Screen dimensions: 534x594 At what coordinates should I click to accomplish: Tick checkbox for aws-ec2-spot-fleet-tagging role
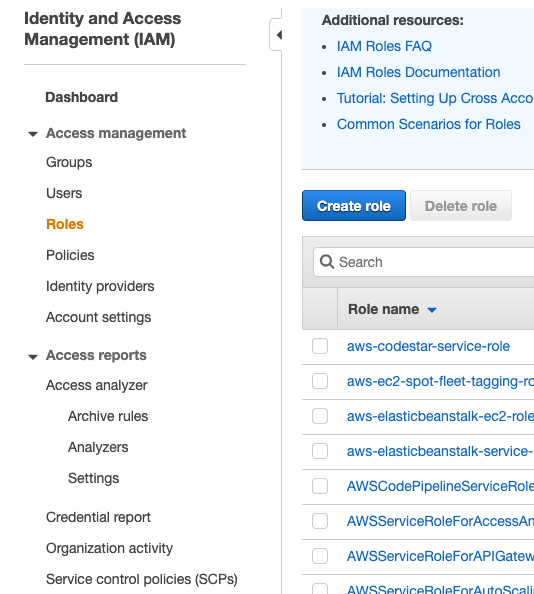tap(320, 381)
